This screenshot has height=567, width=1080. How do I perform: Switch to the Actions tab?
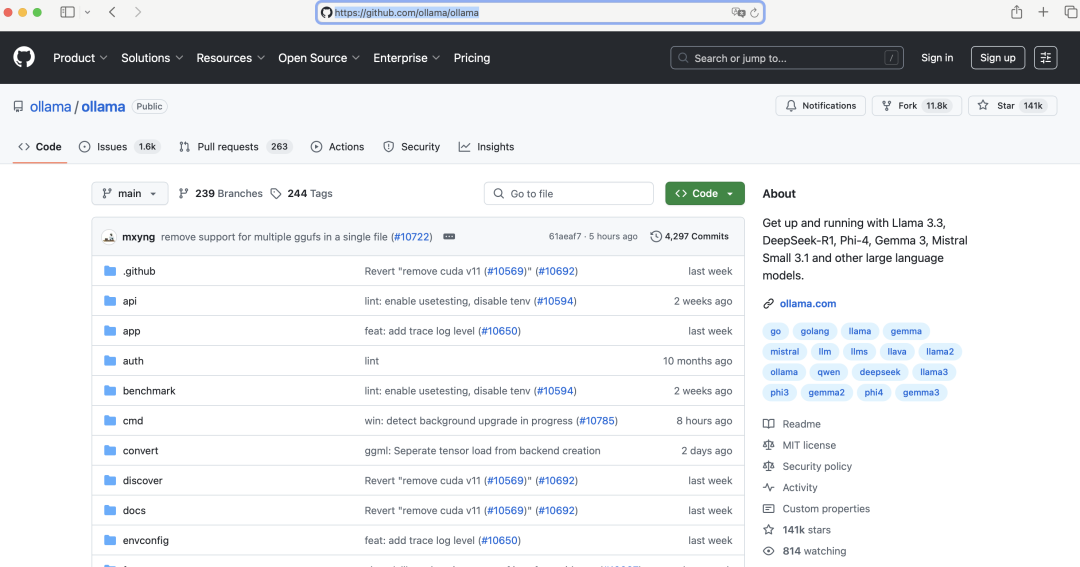[x=338, y=147]
